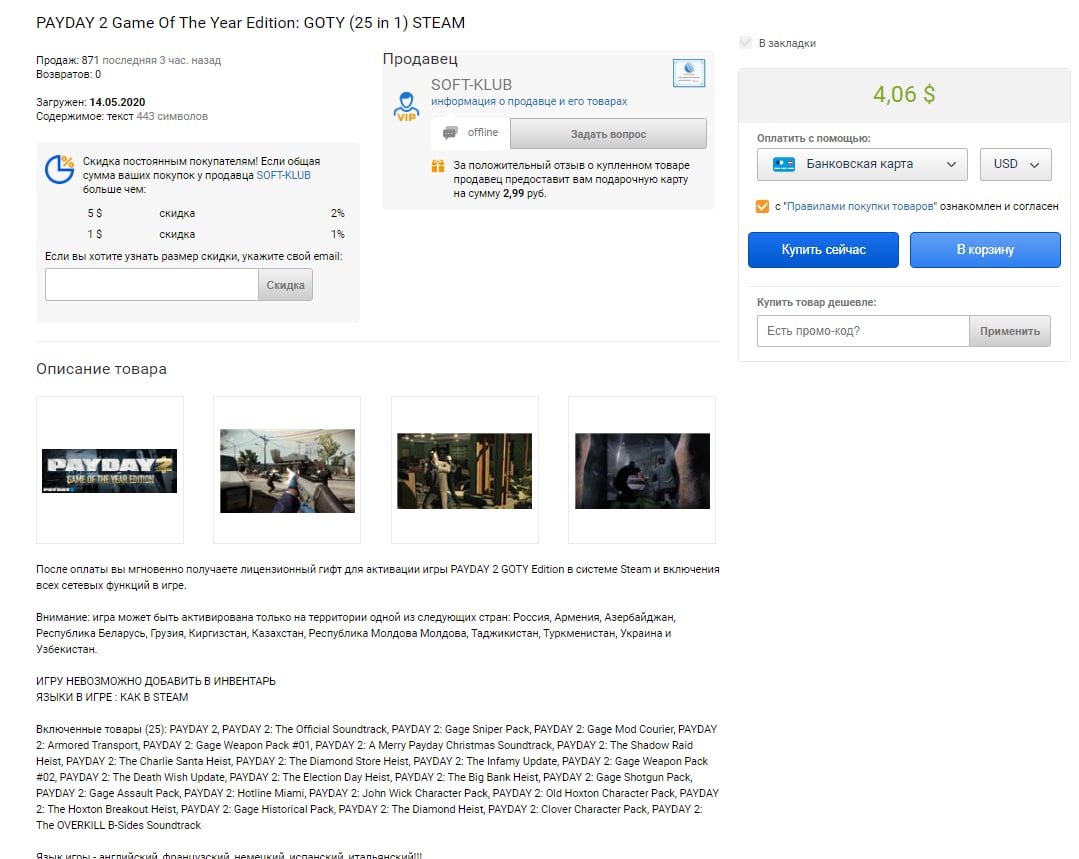Click the 'offline' status text
Screen dimensions: 1079x859
pyautogui.click(x=482, y=132)
